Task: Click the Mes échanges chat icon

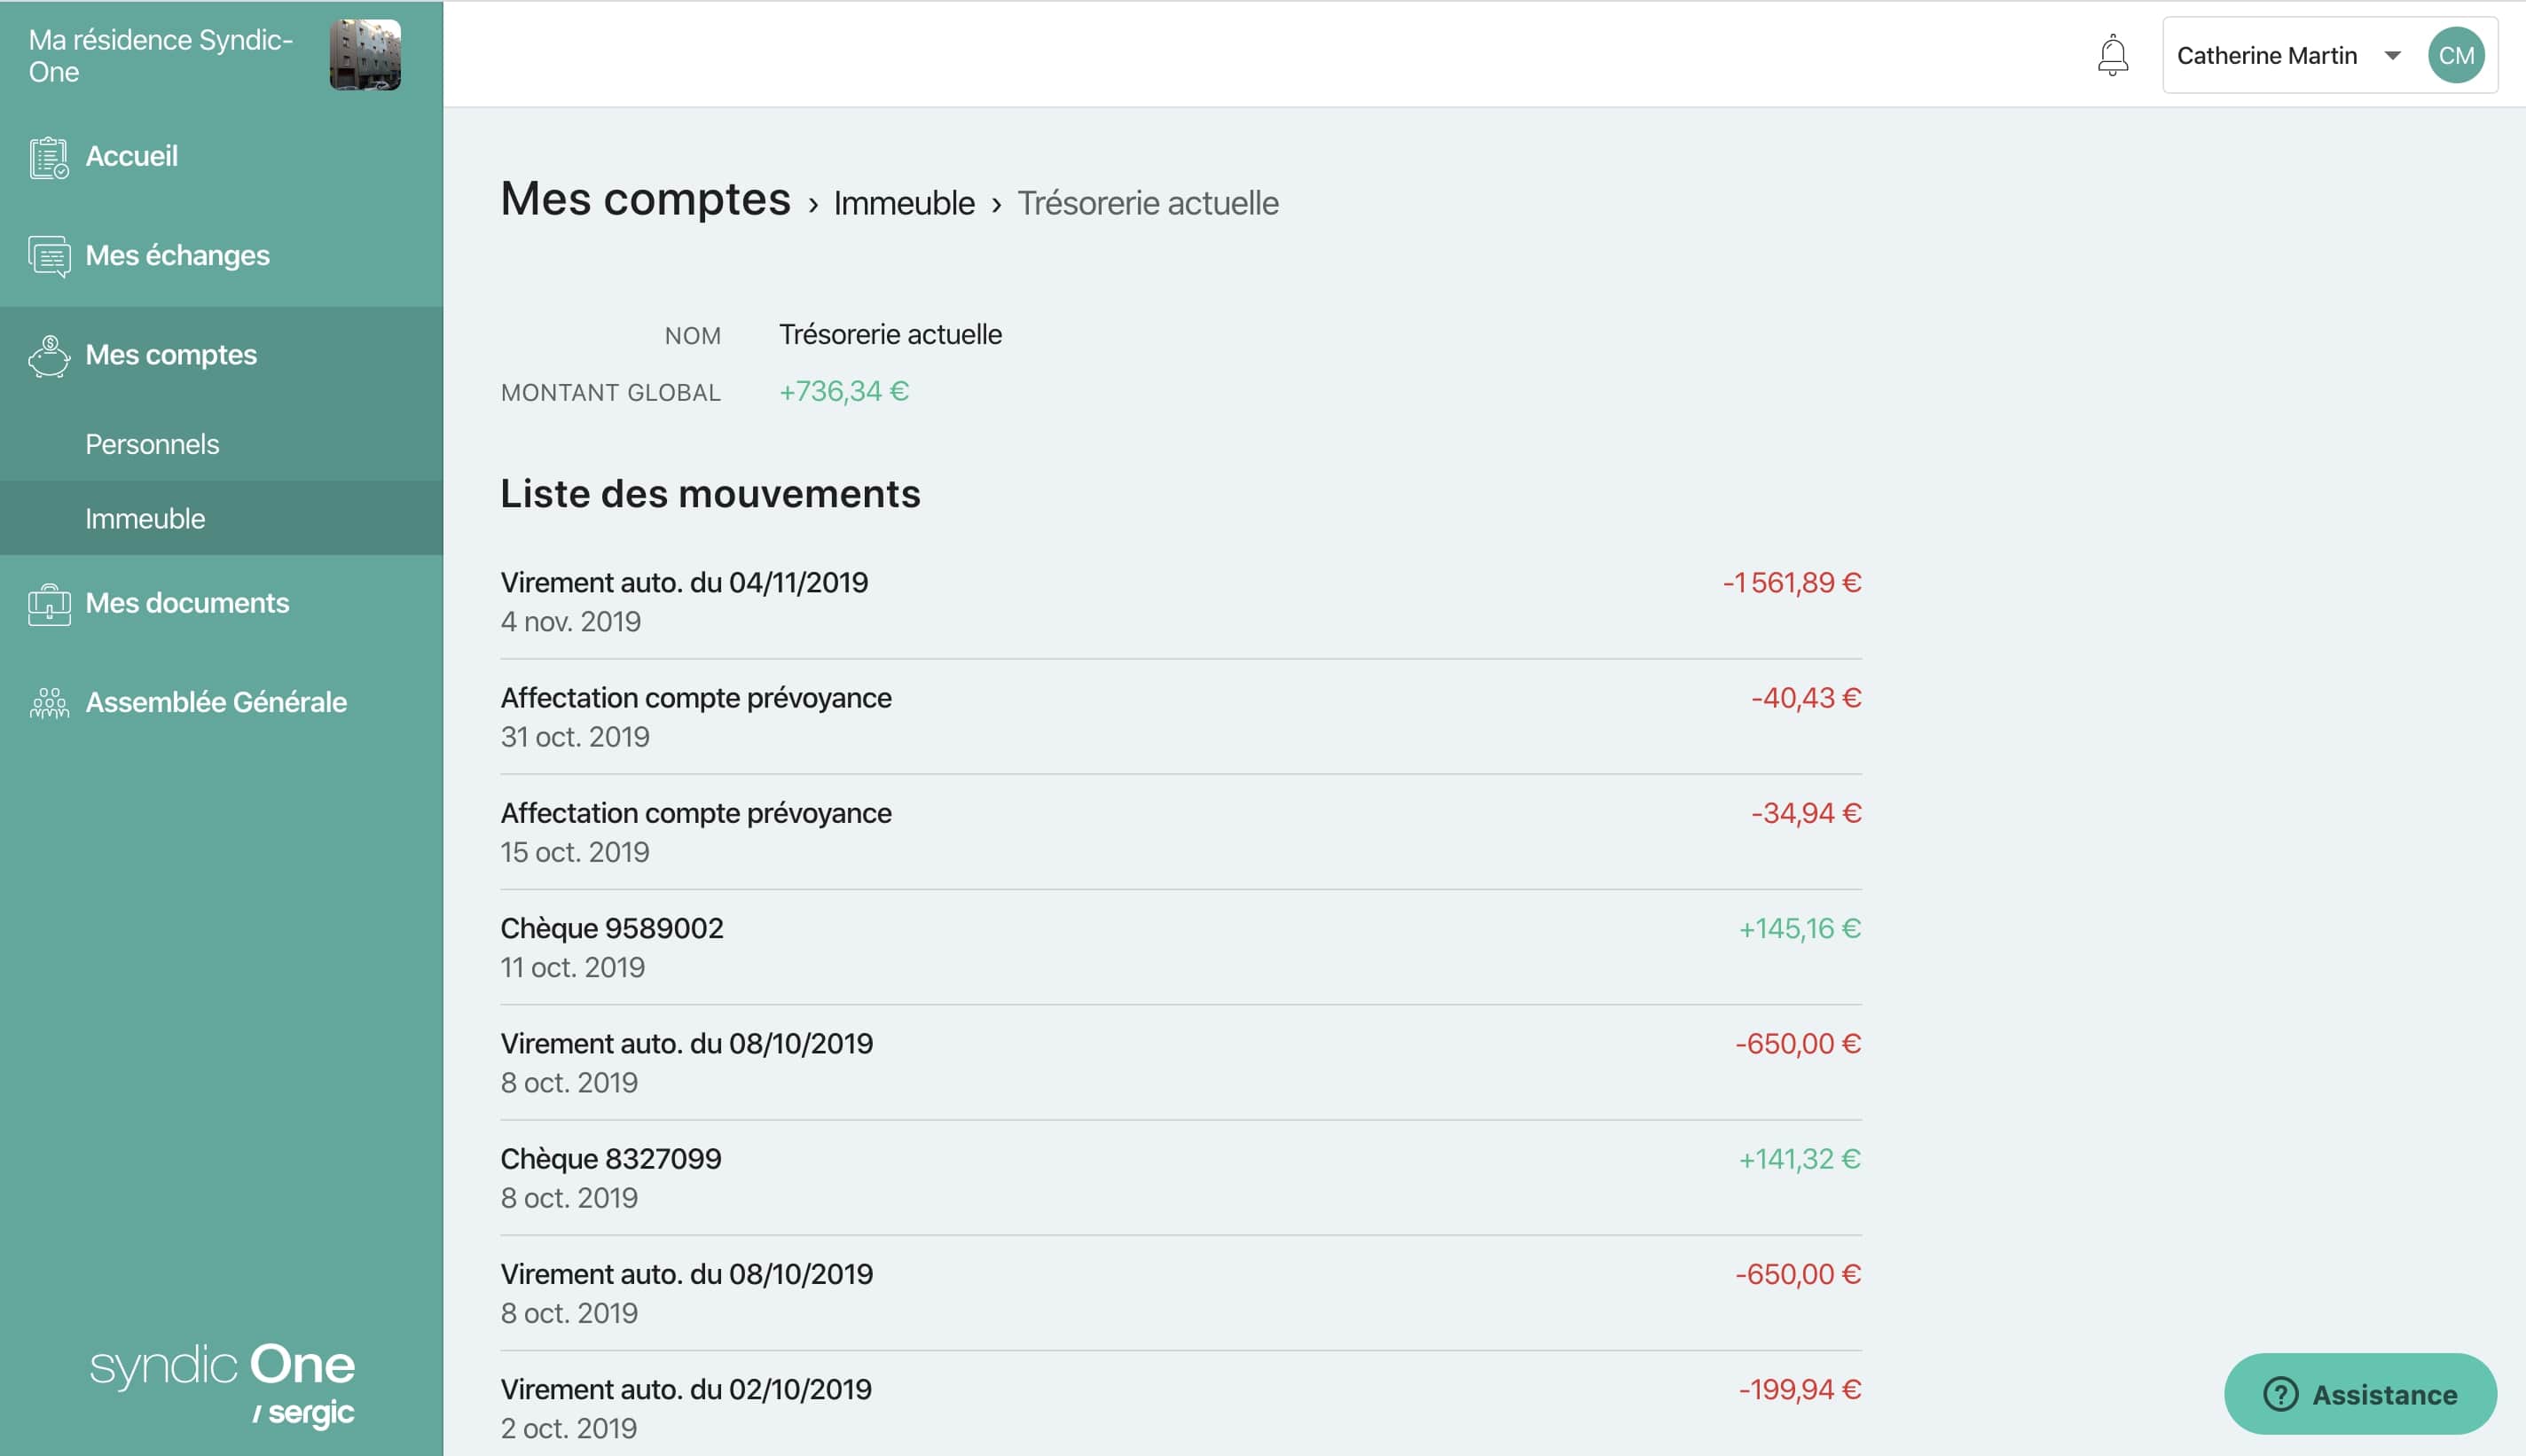Action: pyautogui.click(x=49, y=256)
